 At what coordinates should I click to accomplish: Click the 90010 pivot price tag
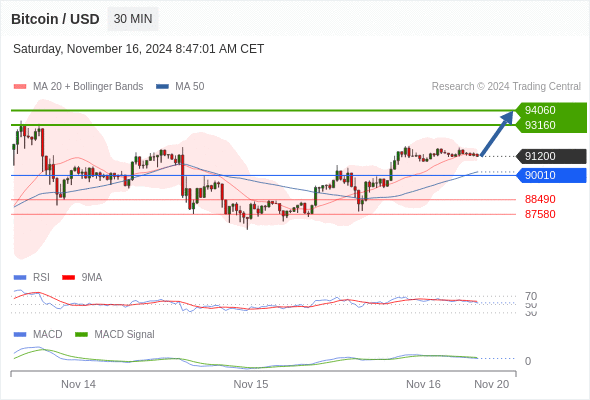point(551,175)
